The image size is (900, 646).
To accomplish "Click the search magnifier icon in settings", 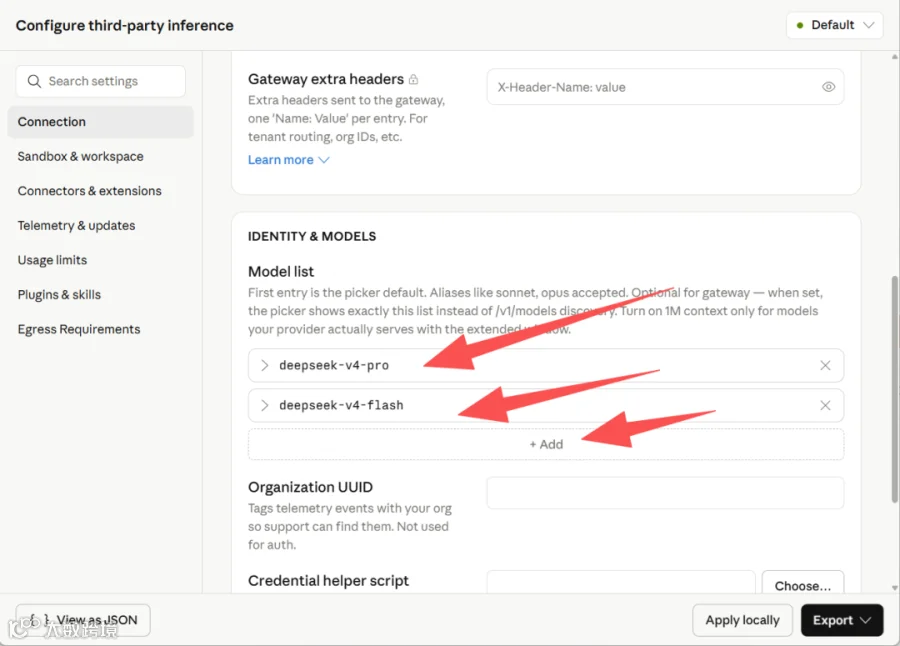I will pos(34,81).
